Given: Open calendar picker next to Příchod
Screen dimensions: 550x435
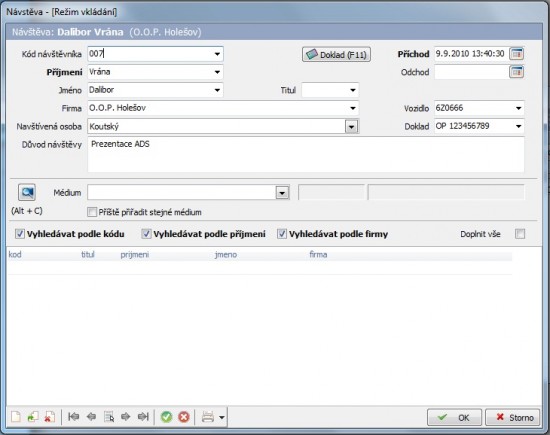Looking at the screenshot, I should point(516,54).
